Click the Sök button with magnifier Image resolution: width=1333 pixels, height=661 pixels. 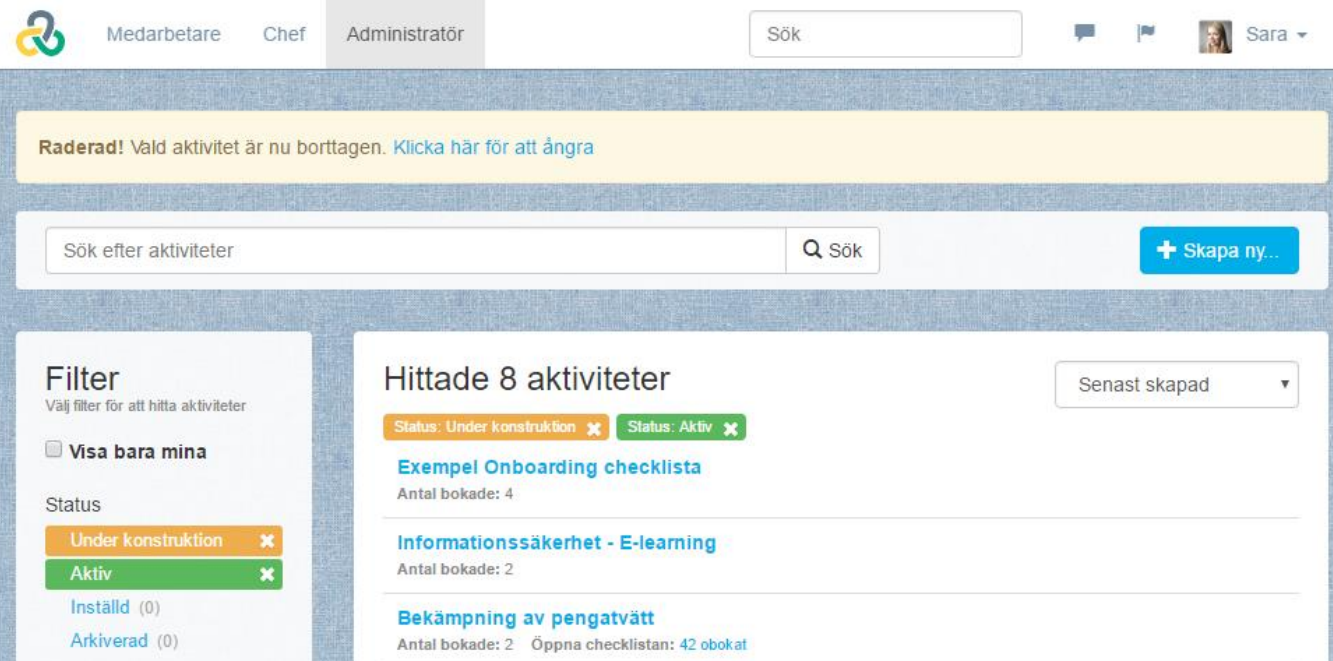[832, 250]
